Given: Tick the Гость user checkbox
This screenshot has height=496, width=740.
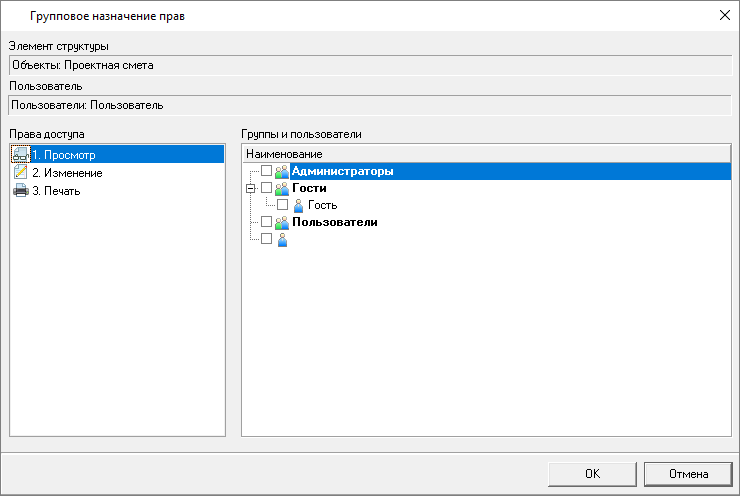Looking at the screenshot, I should [282, 205].
